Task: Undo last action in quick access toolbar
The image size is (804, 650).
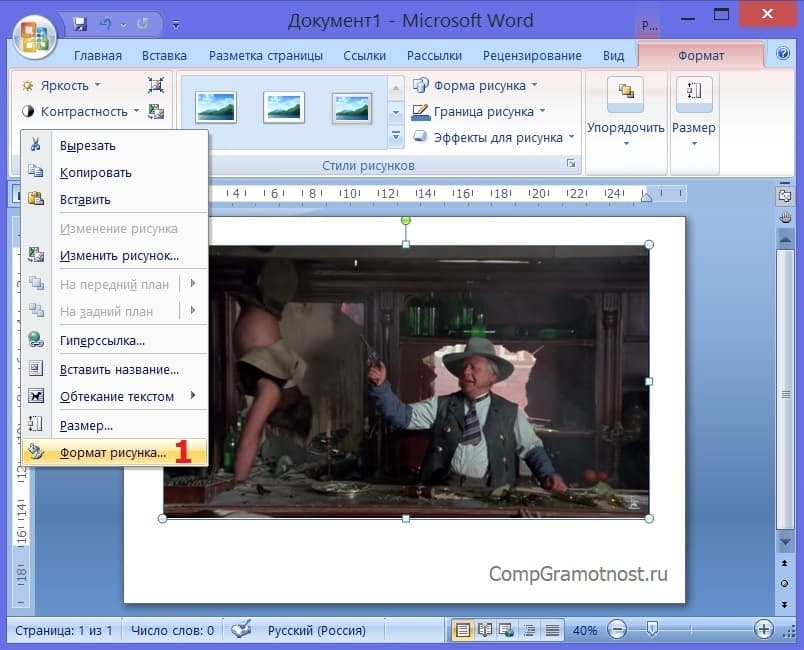Action: (x=106, y=24)
